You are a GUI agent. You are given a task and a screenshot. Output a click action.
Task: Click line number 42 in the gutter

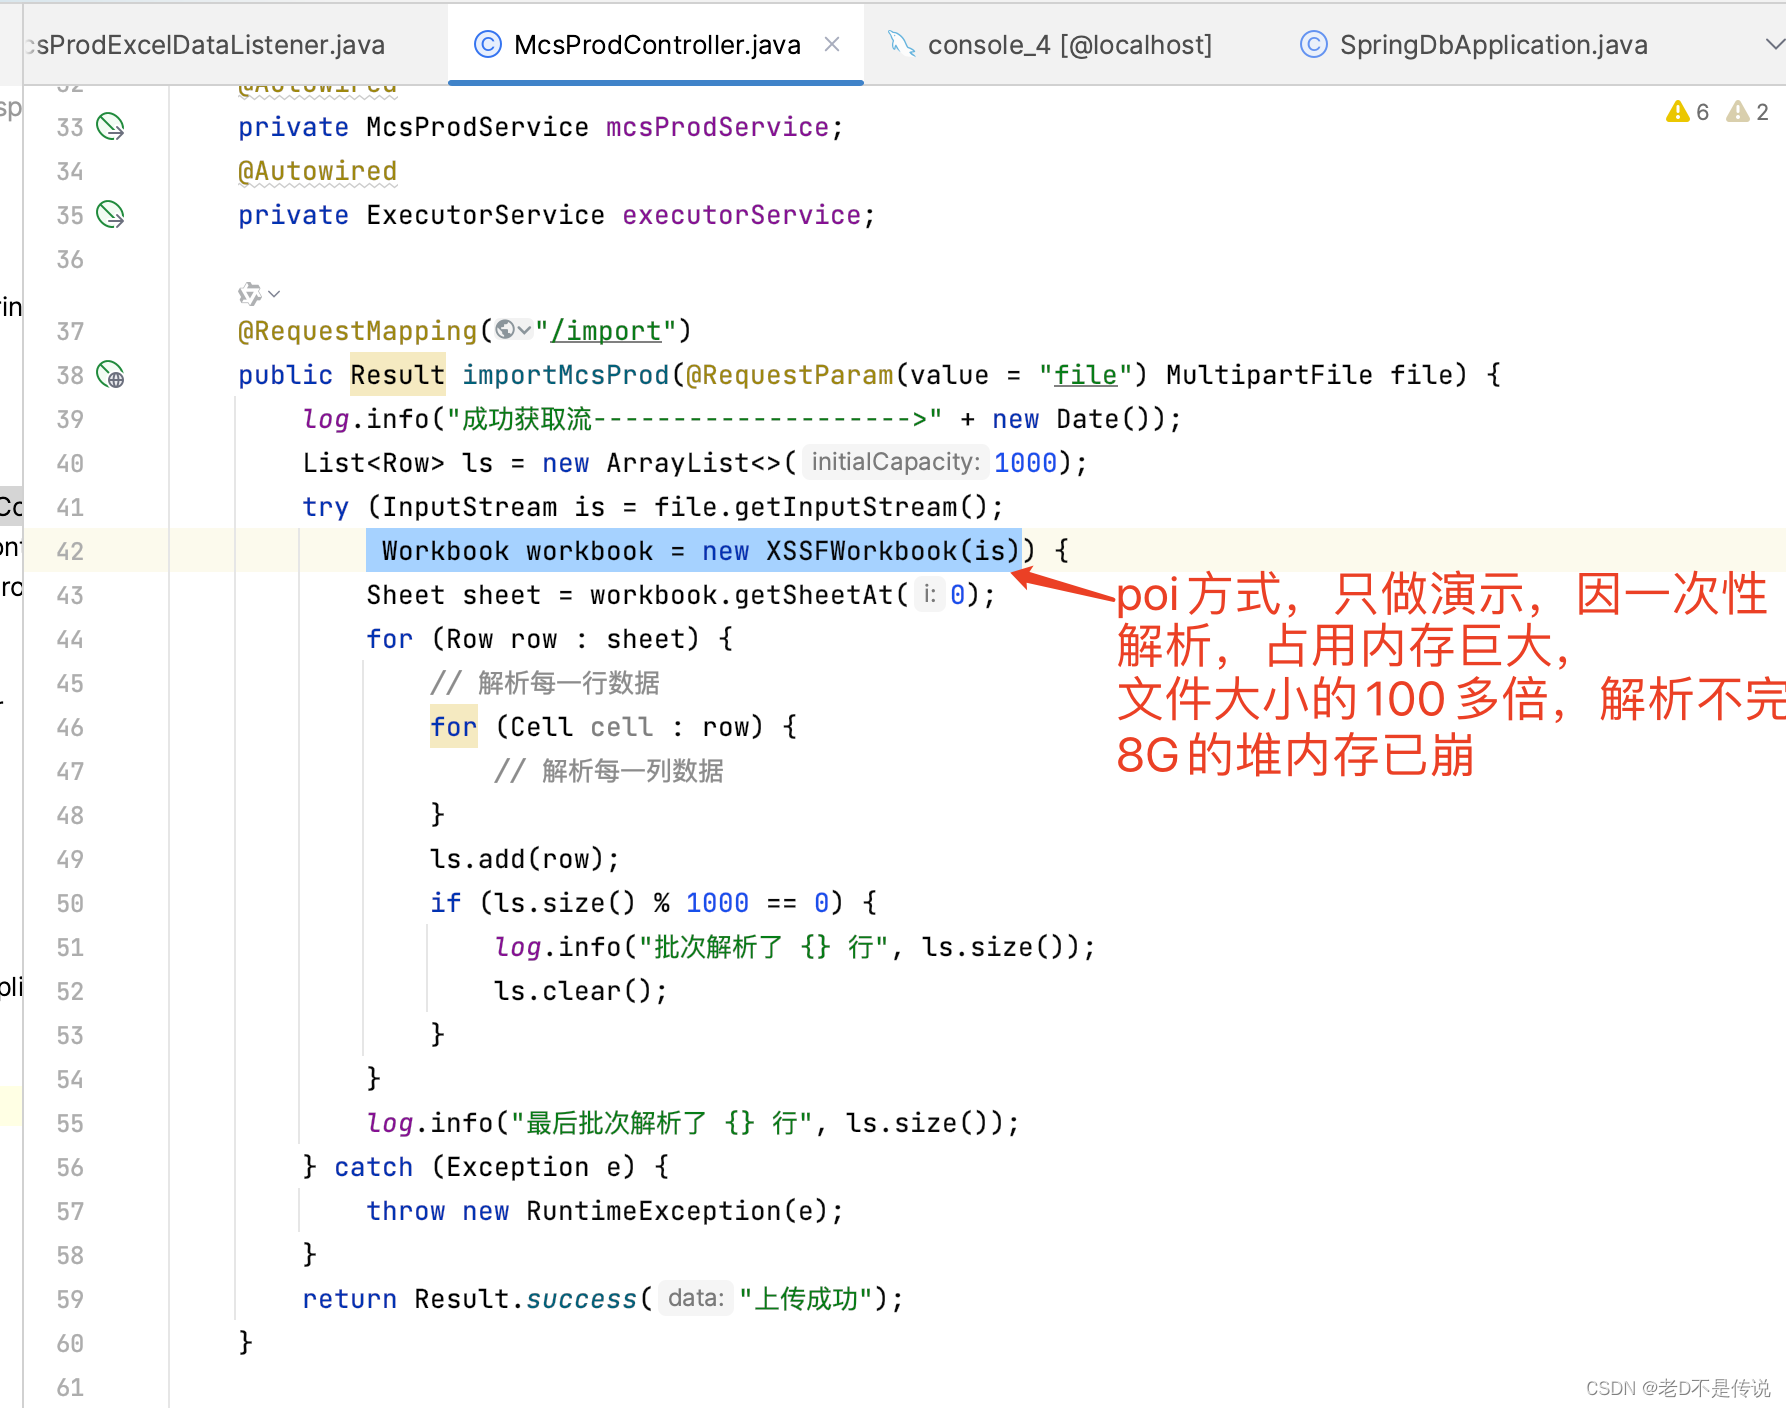coord(70,551)
